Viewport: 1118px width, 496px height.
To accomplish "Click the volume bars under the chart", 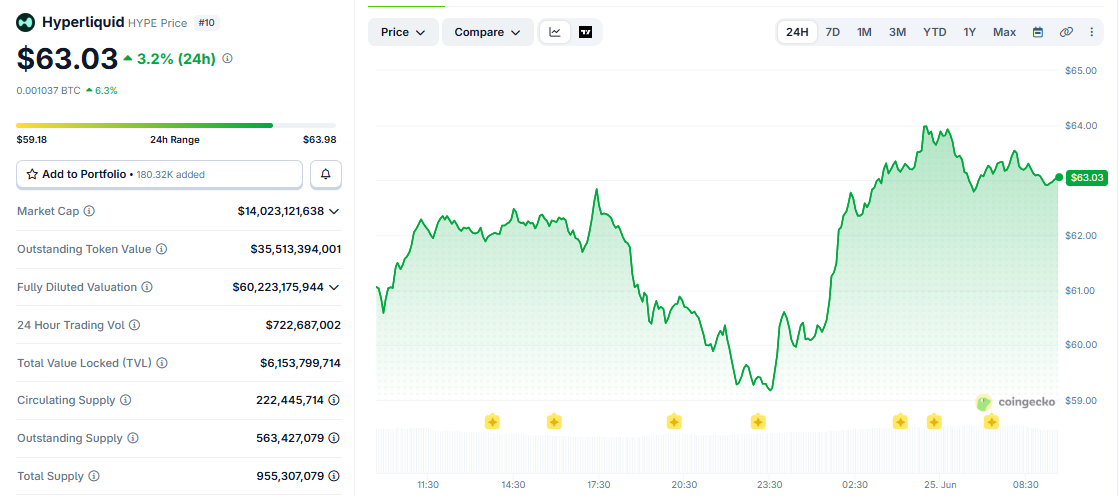I will click(717, 450).
